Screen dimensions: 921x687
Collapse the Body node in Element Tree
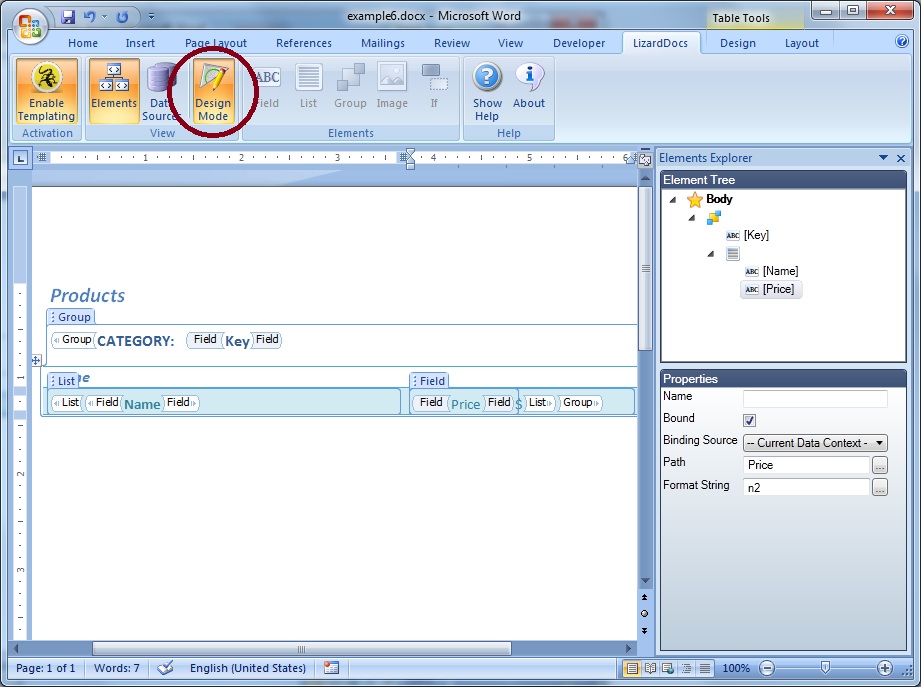(673, 200)
